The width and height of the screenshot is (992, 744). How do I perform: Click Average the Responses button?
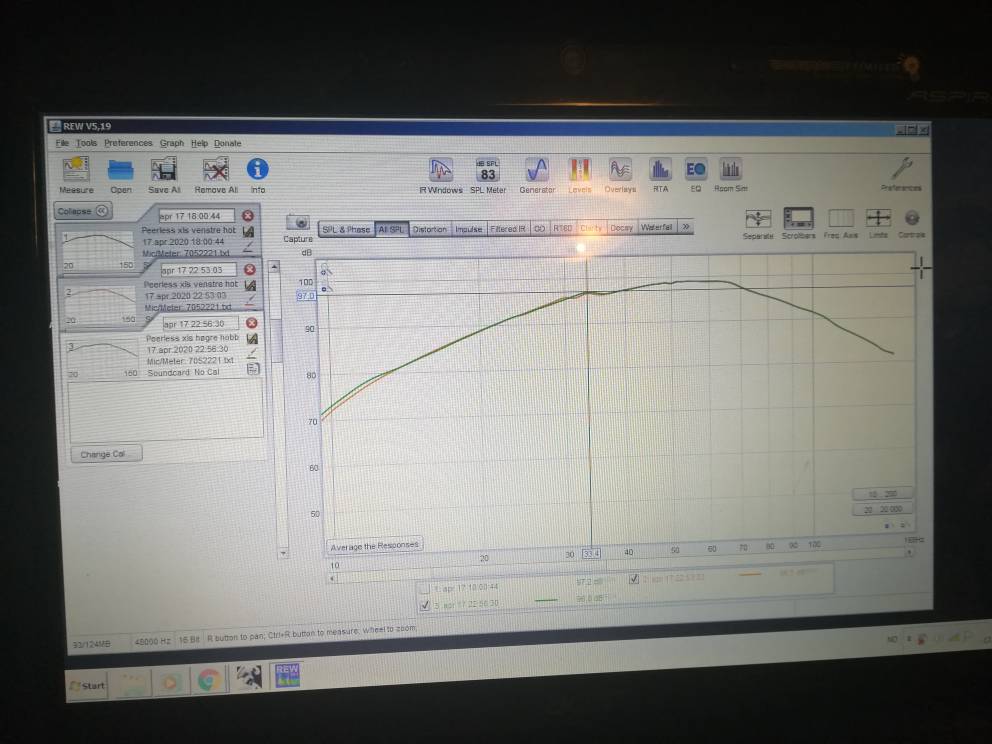[x=375, y=545]
